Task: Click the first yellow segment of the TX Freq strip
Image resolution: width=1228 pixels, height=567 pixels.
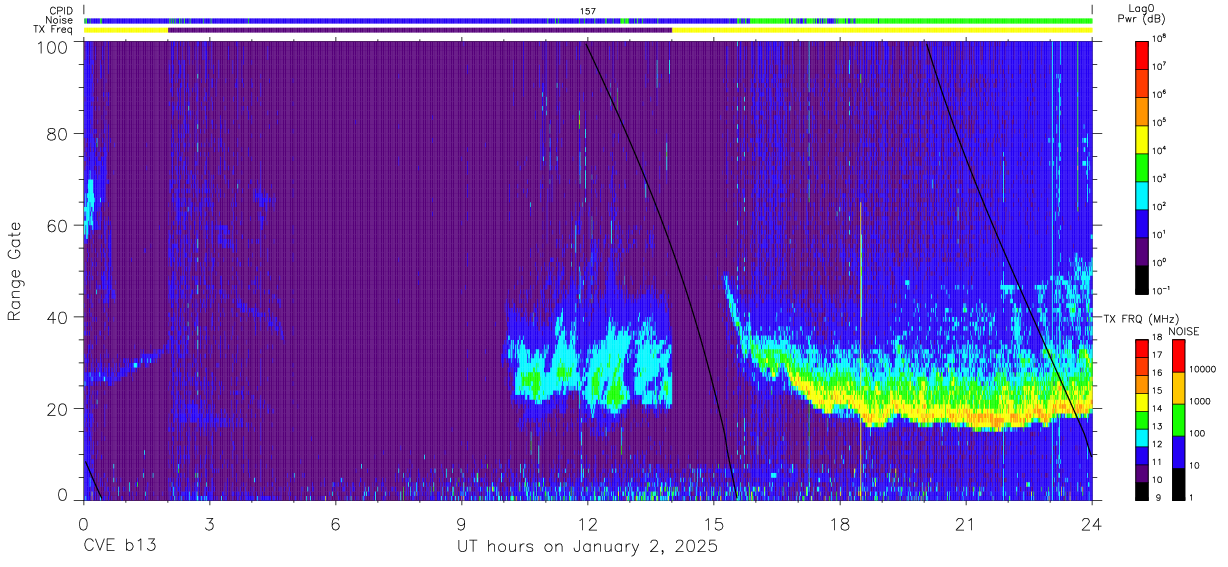Action: [126, 30]
